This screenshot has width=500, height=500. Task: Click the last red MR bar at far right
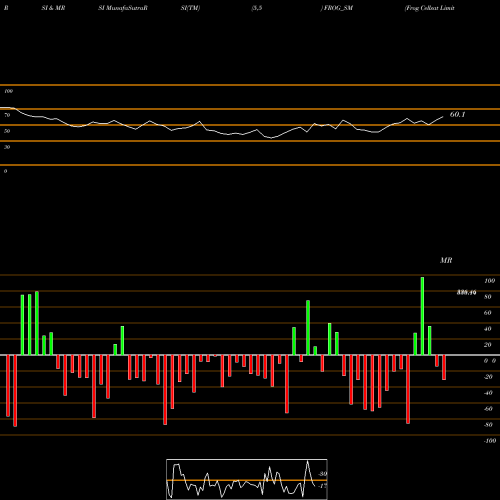444,367
